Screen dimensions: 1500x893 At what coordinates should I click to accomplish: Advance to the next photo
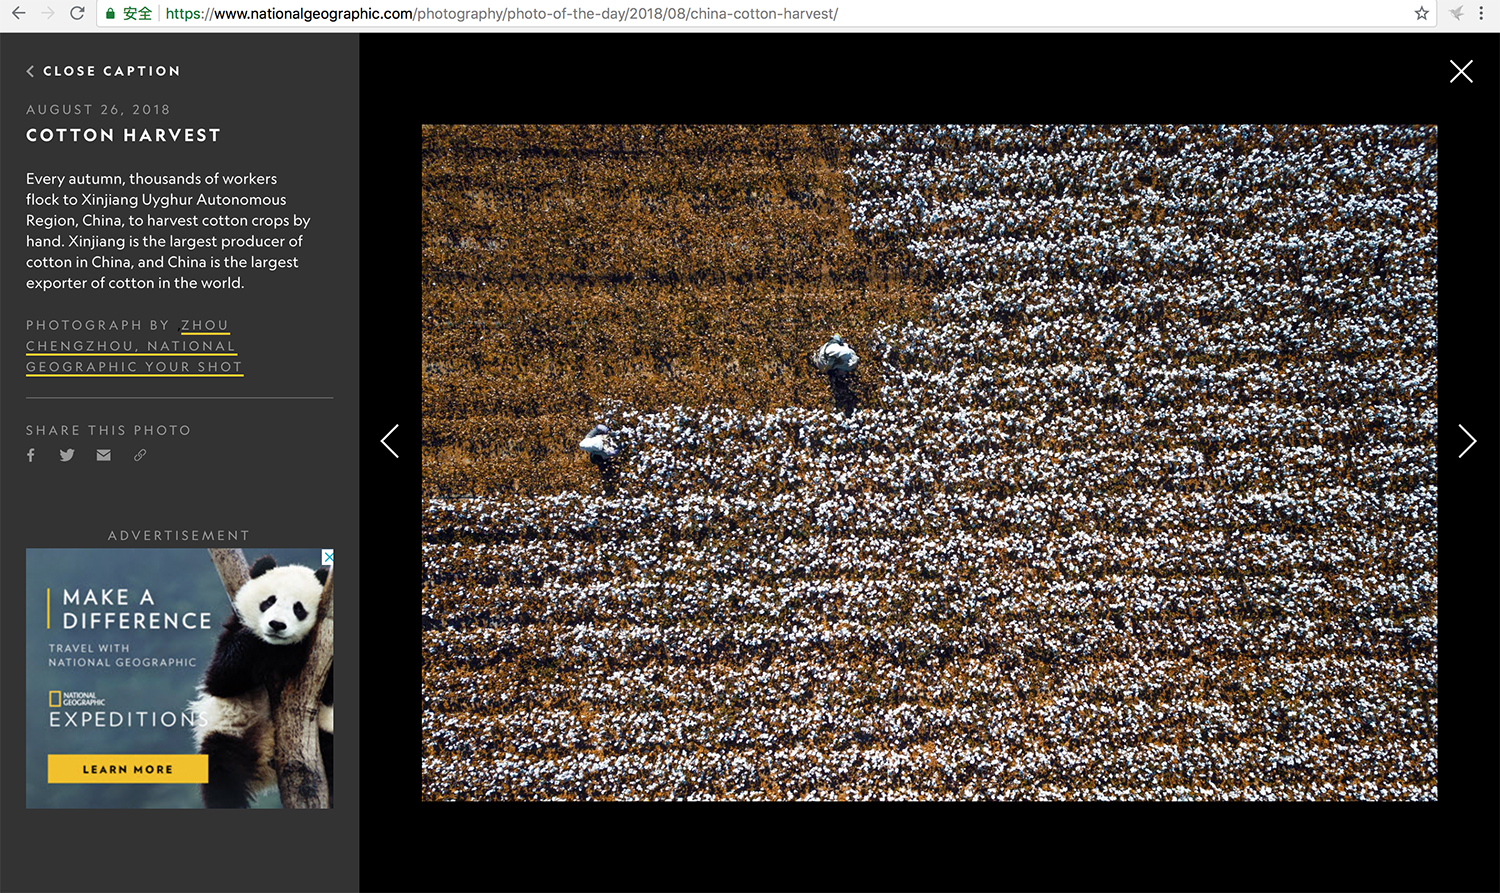(x=1466, y=441)
